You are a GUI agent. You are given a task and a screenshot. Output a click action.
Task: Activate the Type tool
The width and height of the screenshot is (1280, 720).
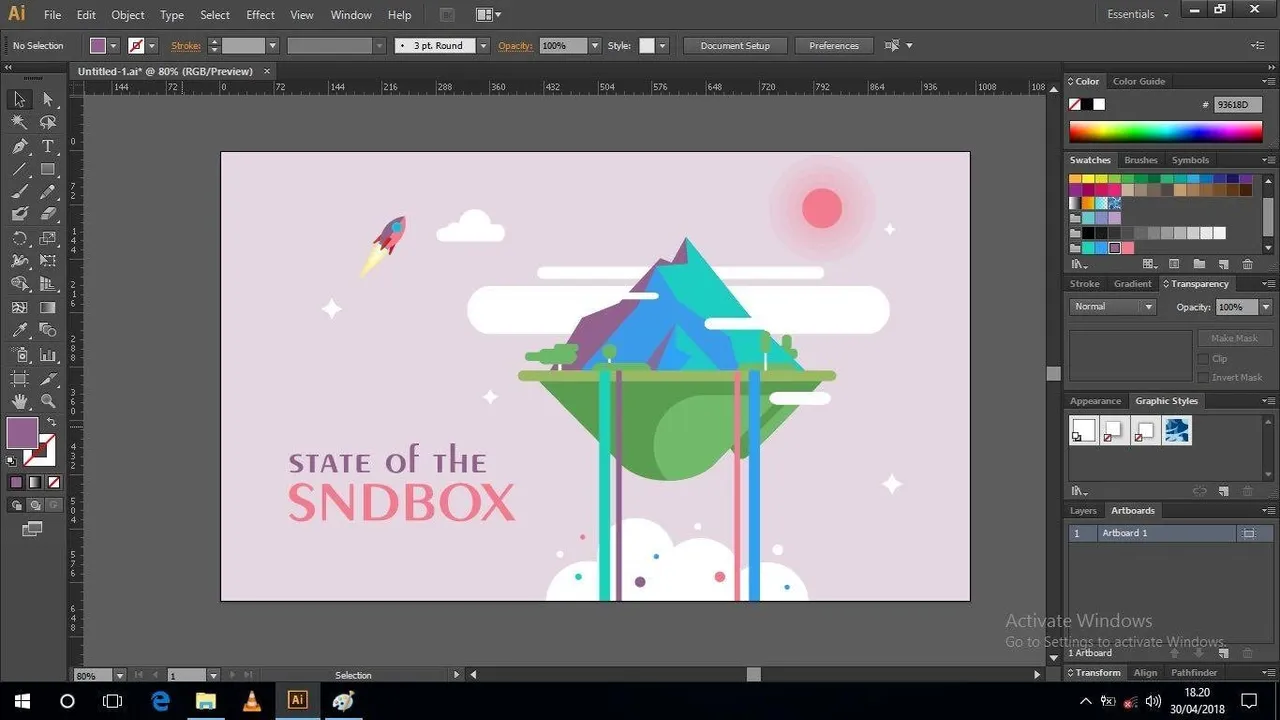pyautogui.click(x=47, y=146)
